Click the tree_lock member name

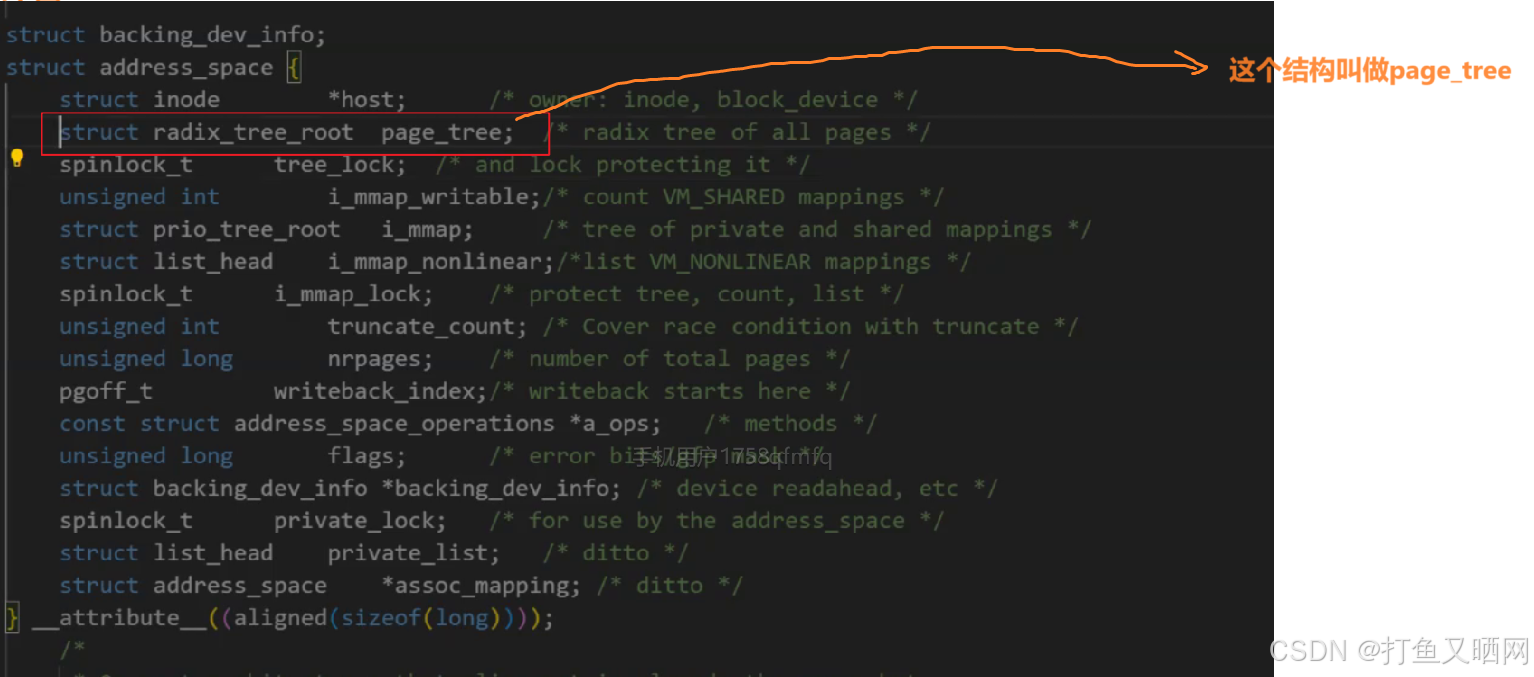[338, 165]
